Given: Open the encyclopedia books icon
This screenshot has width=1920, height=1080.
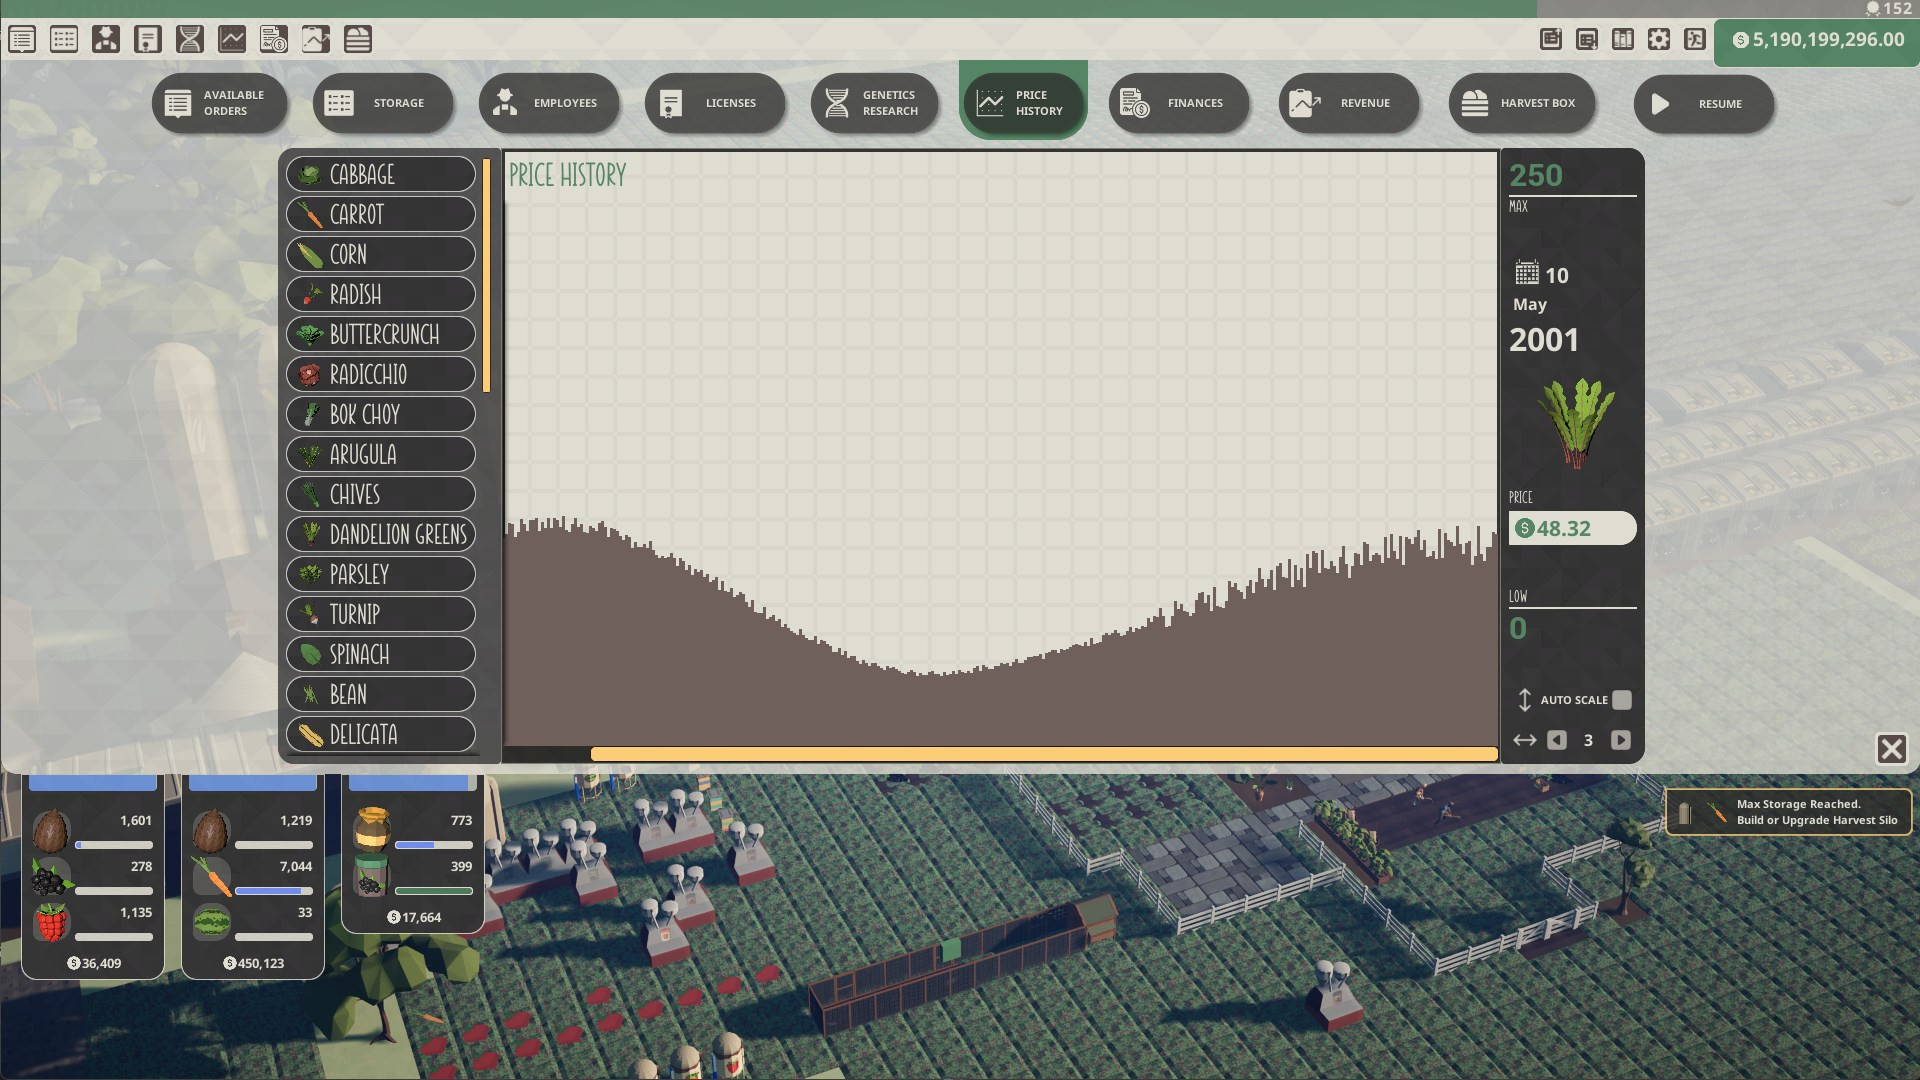Looking at the screenshot, I should coord(1623,39).
